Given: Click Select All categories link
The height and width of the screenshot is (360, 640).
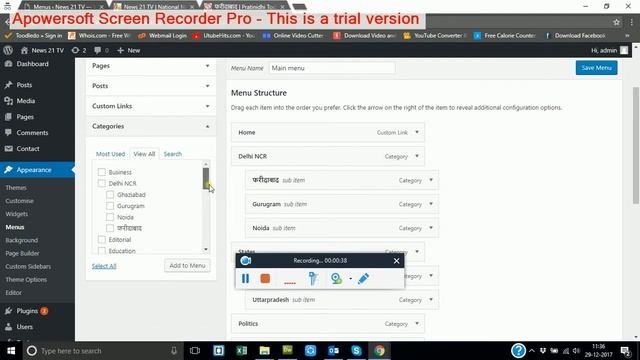Looking at the screenshot, I should (x=104, y=266).
